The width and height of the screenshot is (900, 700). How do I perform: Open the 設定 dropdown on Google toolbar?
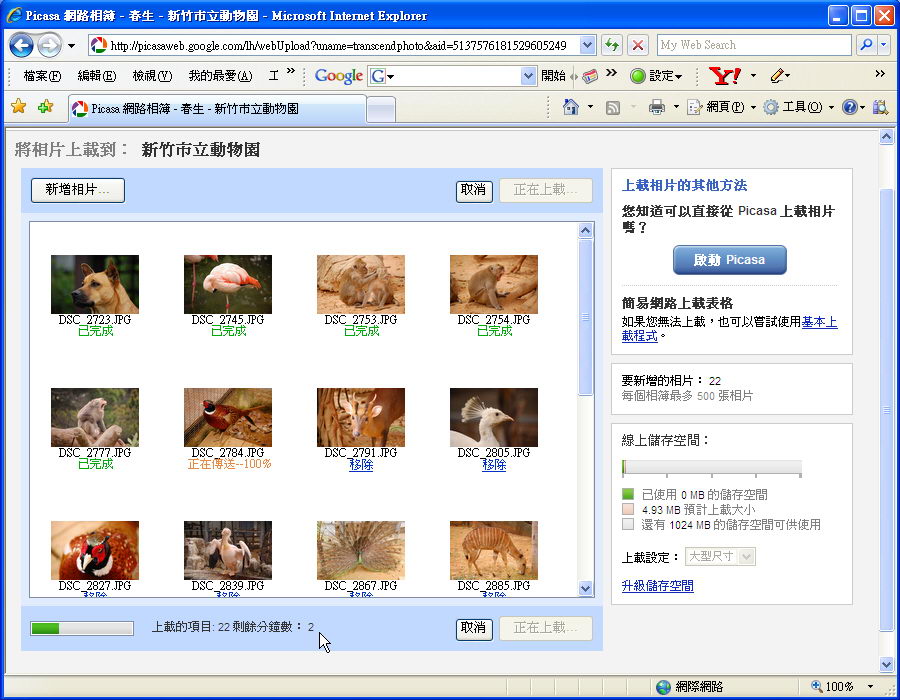pyautogui.click(x=678, y=76)
